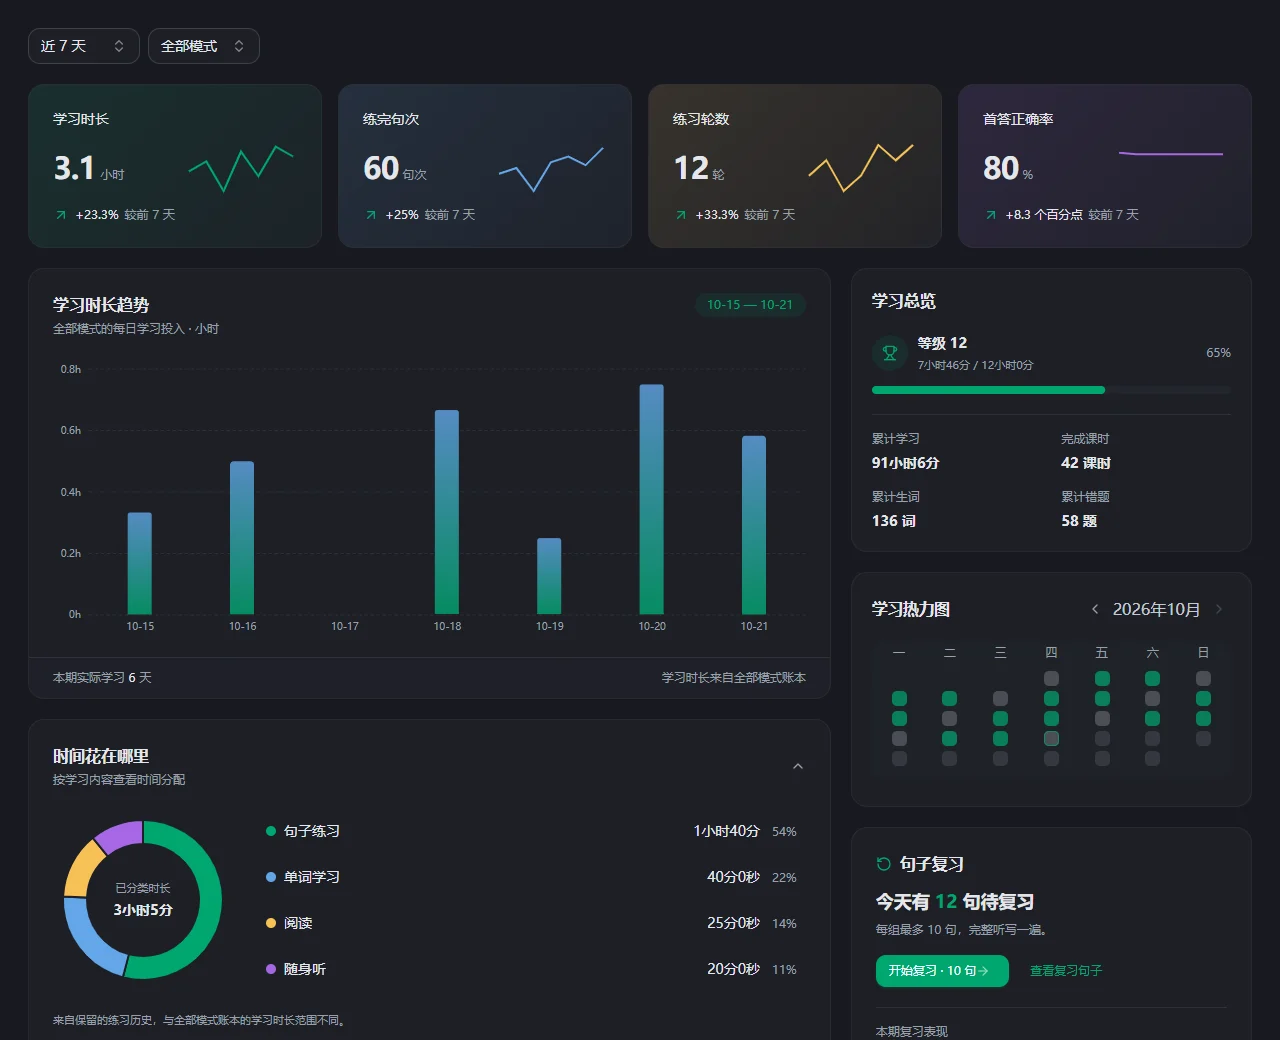This screenshot has width=1280, height=1040.
Task: Click the 42 课时 completed lessons value
Action: (x=1086, y=463)
